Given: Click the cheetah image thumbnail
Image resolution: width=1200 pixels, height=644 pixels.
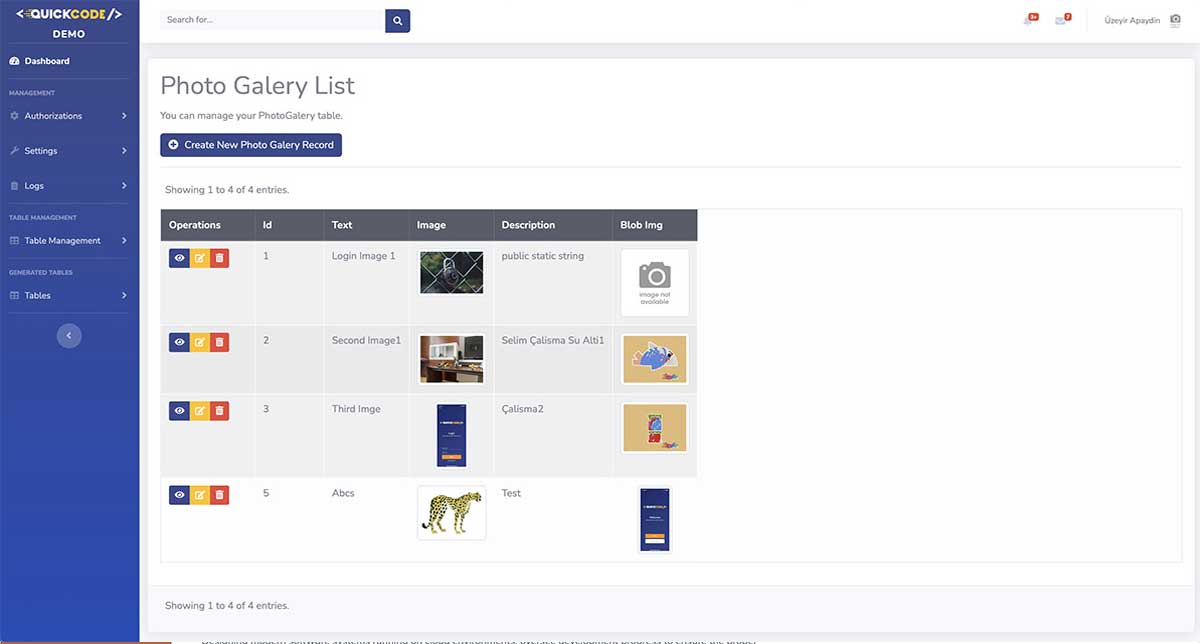Looking at the screenshot, I should pos(451,513).
